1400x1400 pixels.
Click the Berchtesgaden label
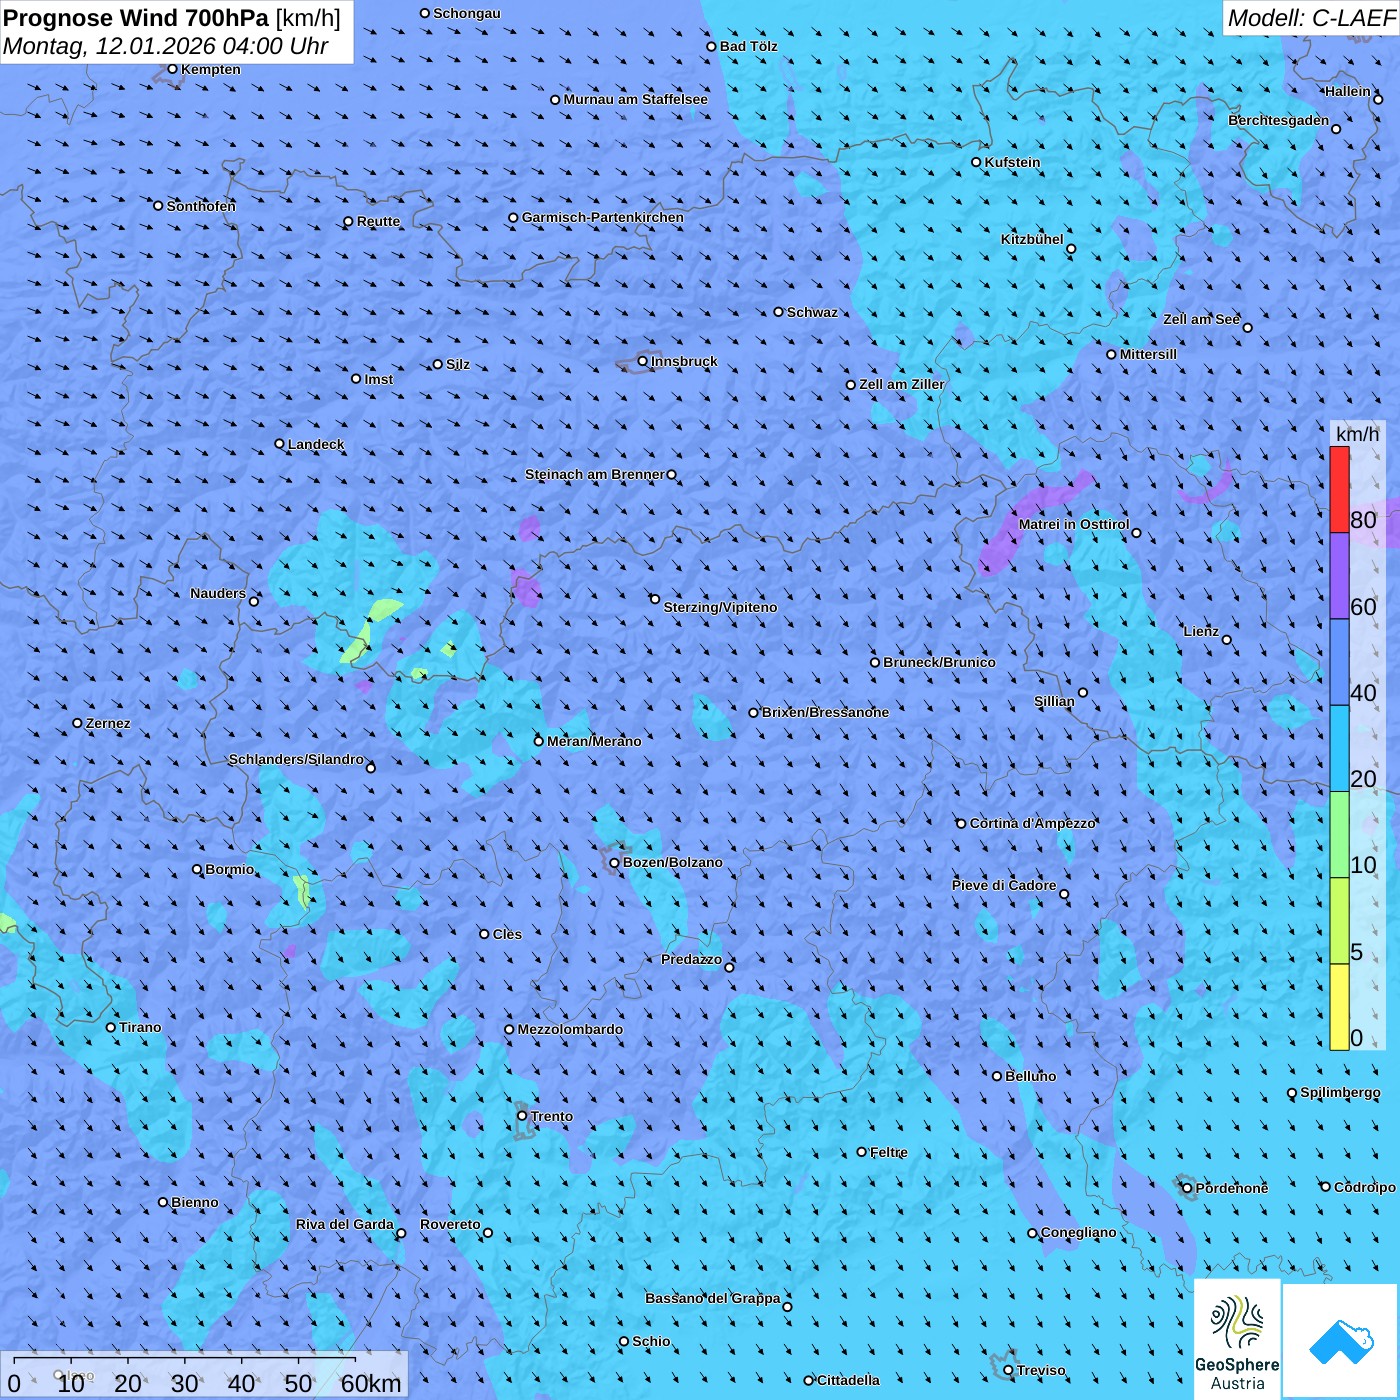(1279, 120)
